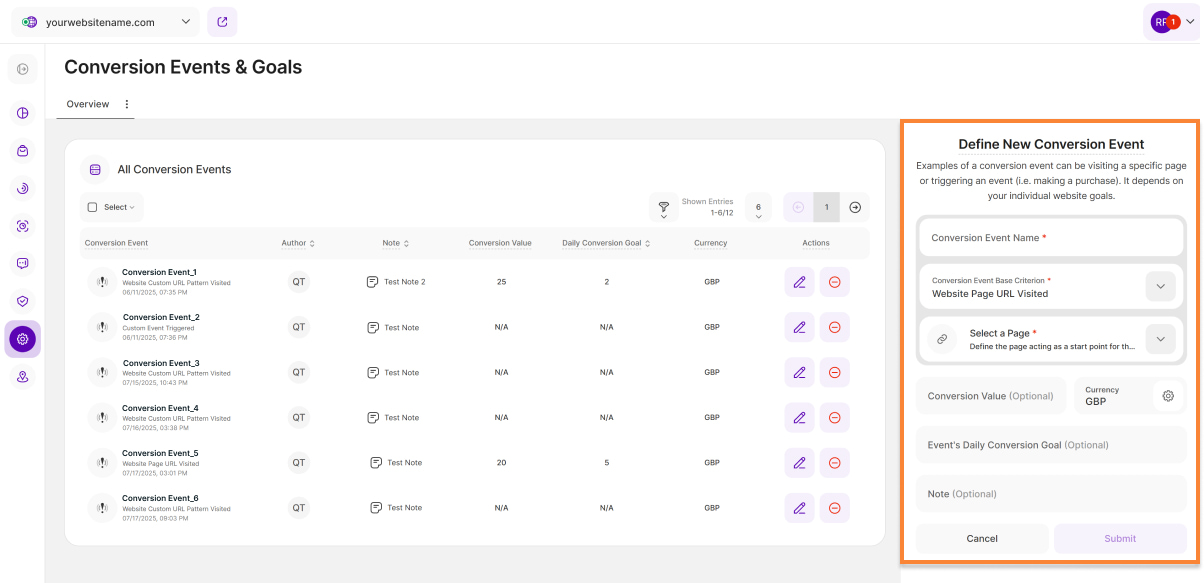Change shown entries count dropdown
This screenshot has height=583, width=1204.
pyautogui.click(x=758, y=208)
